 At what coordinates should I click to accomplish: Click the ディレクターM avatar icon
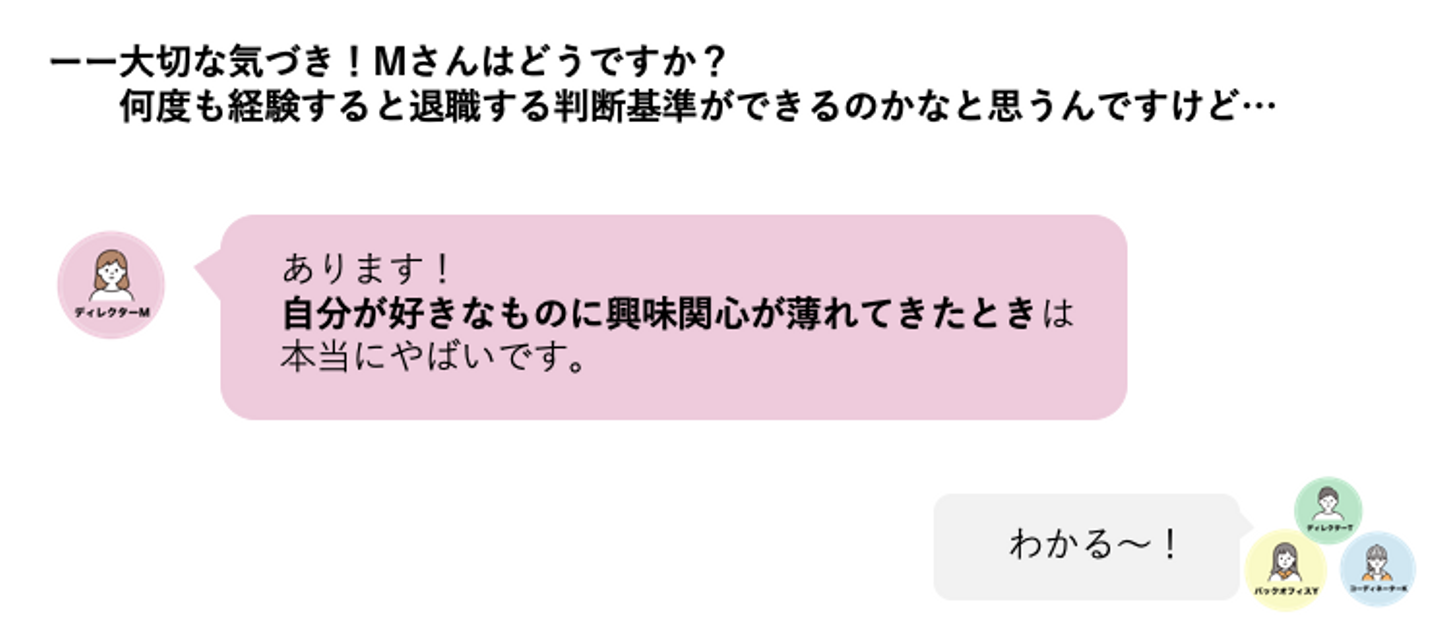pos(110,285)
